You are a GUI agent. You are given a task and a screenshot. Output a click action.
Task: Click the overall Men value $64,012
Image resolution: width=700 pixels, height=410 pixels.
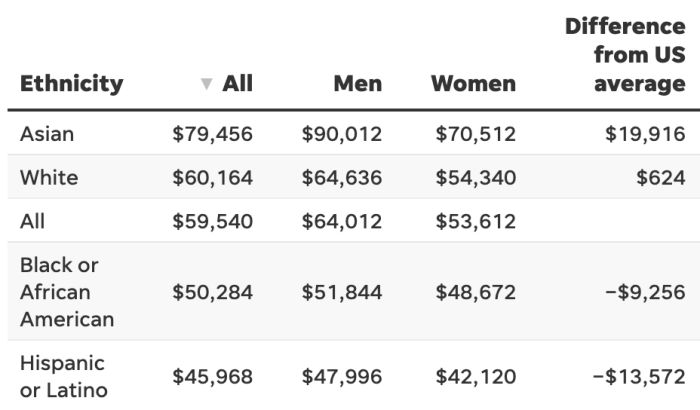tap(342, 221)
